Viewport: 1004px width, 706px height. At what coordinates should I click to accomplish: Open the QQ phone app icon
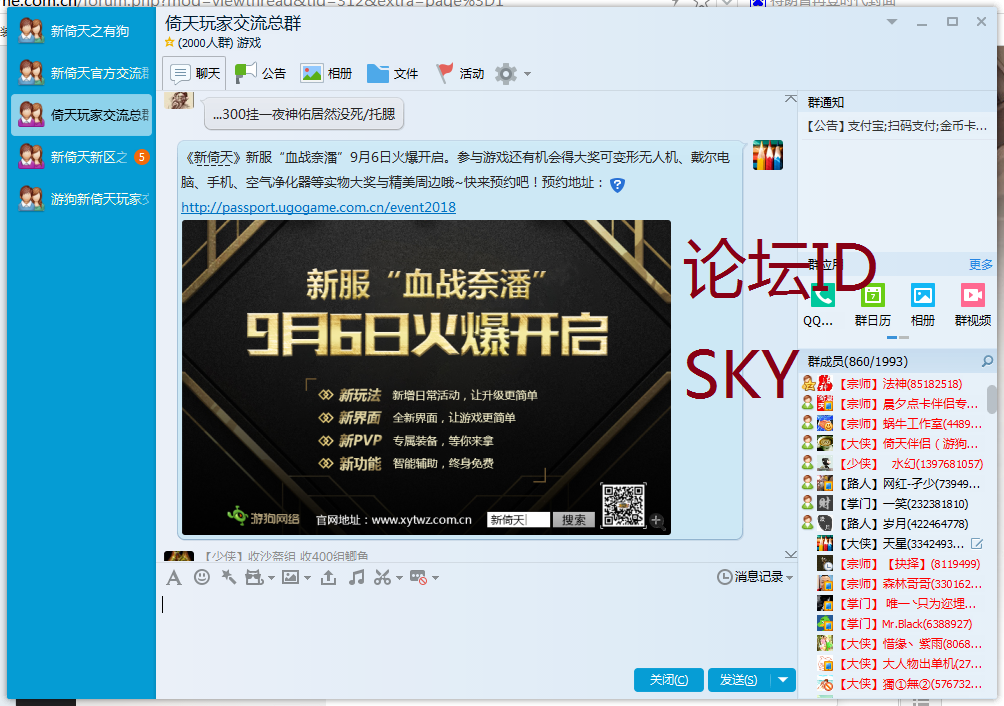pyautogui.click(x=822, y=296)
